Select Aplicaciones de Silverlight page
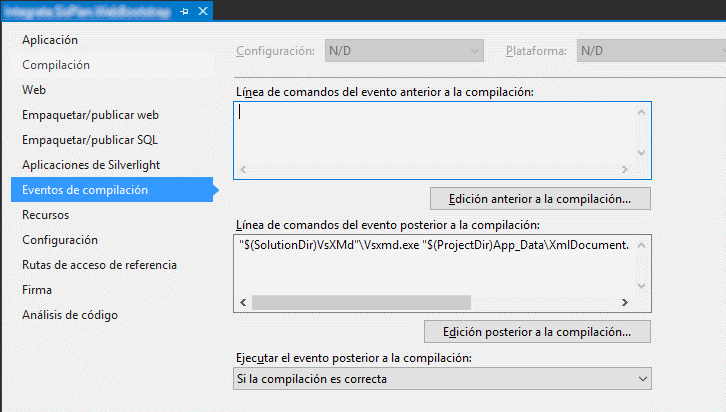The image size is (726, 412). [x=91, y=165]
